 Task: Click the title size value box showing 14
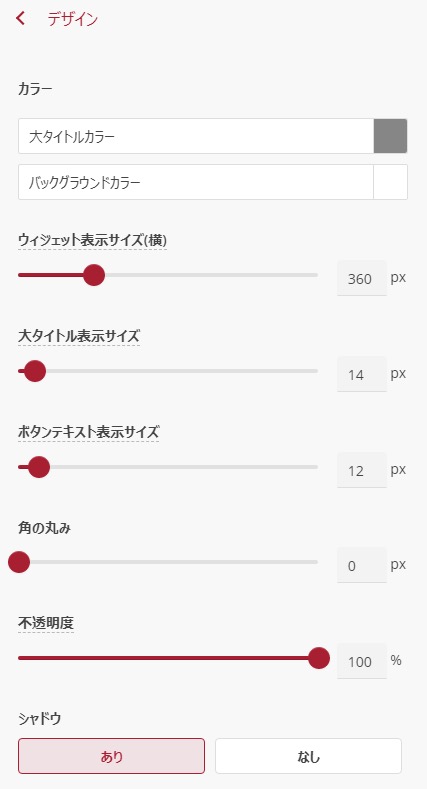pos(362,374)
